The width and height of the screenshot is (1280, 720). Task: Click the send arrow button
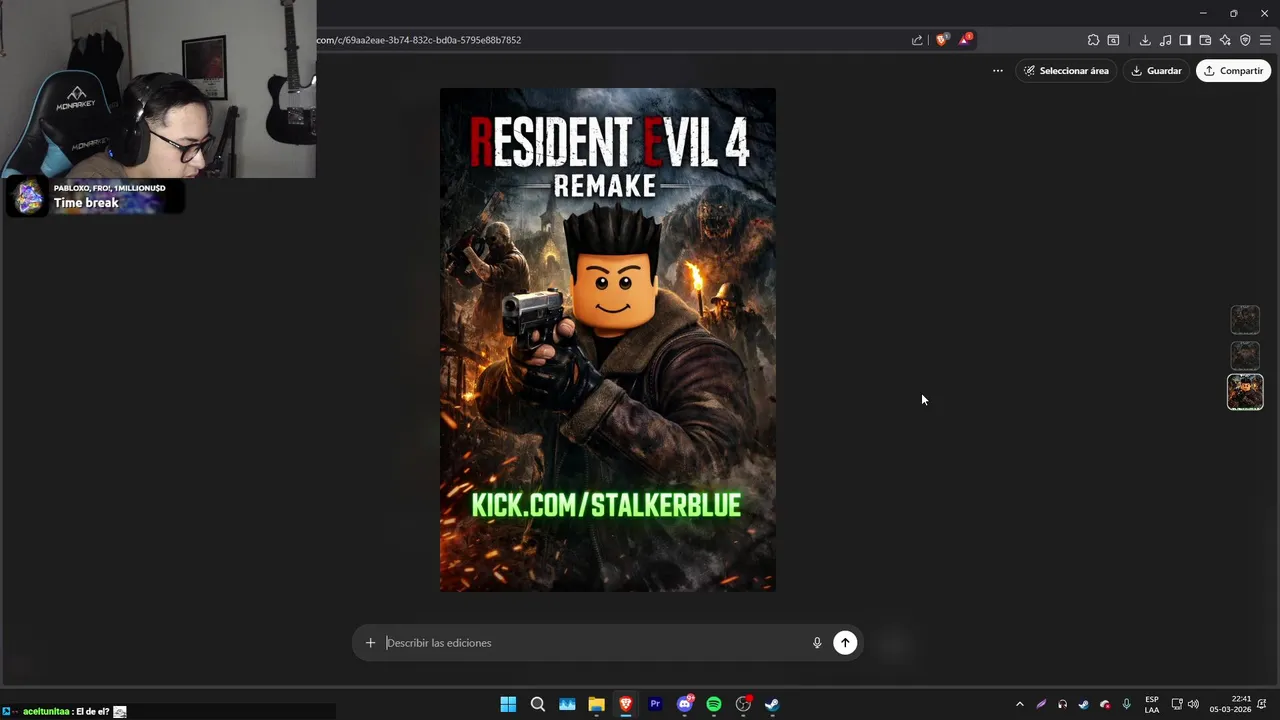[x=845, y=643]
